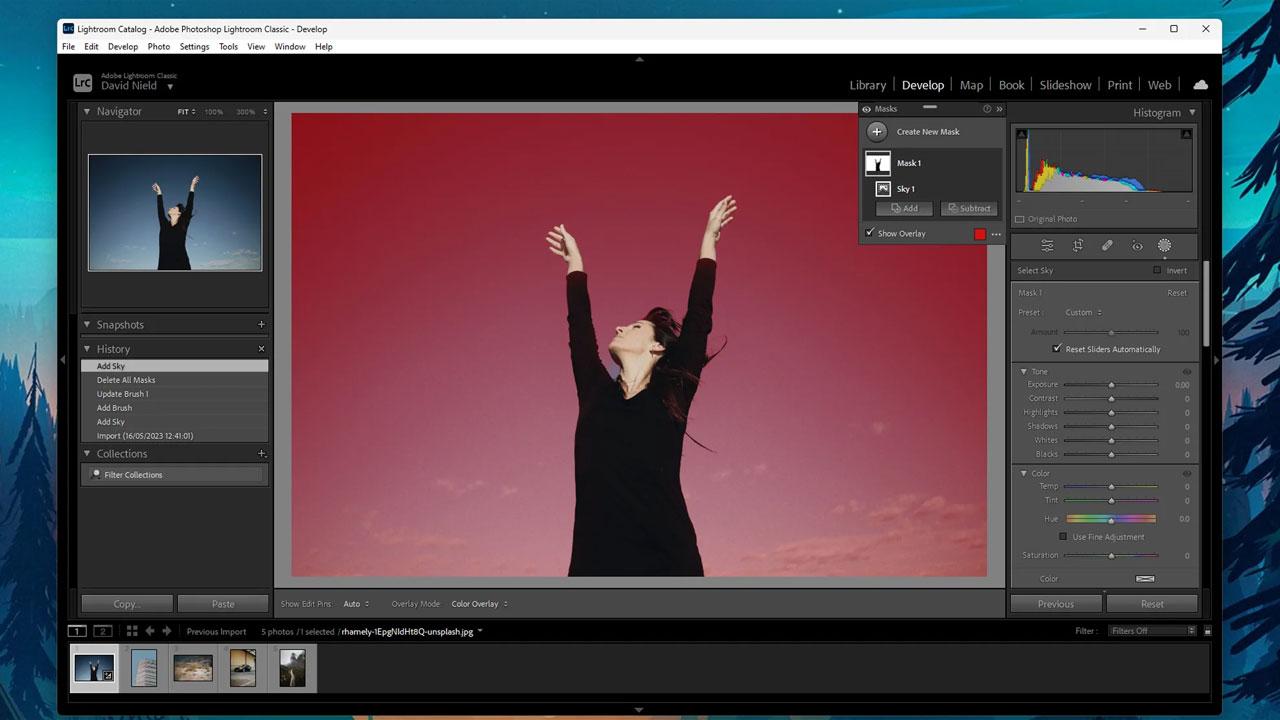Switch to the Library module
The width and height of the screenshot is (1280, 720).
(867, 85)
